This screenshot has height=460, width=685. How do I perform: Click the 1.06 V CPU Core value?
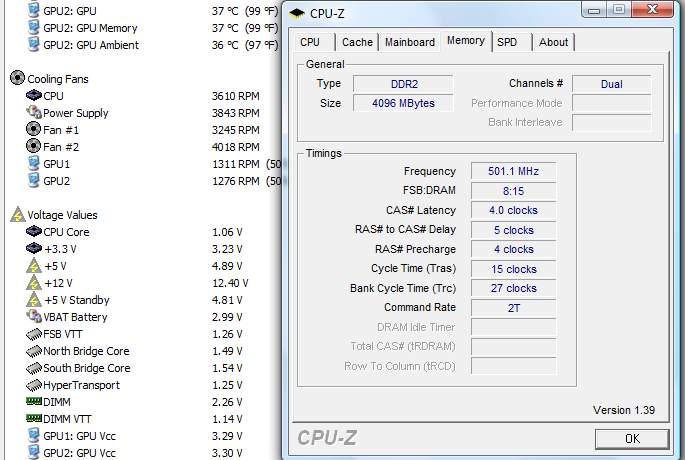(227, 232)
